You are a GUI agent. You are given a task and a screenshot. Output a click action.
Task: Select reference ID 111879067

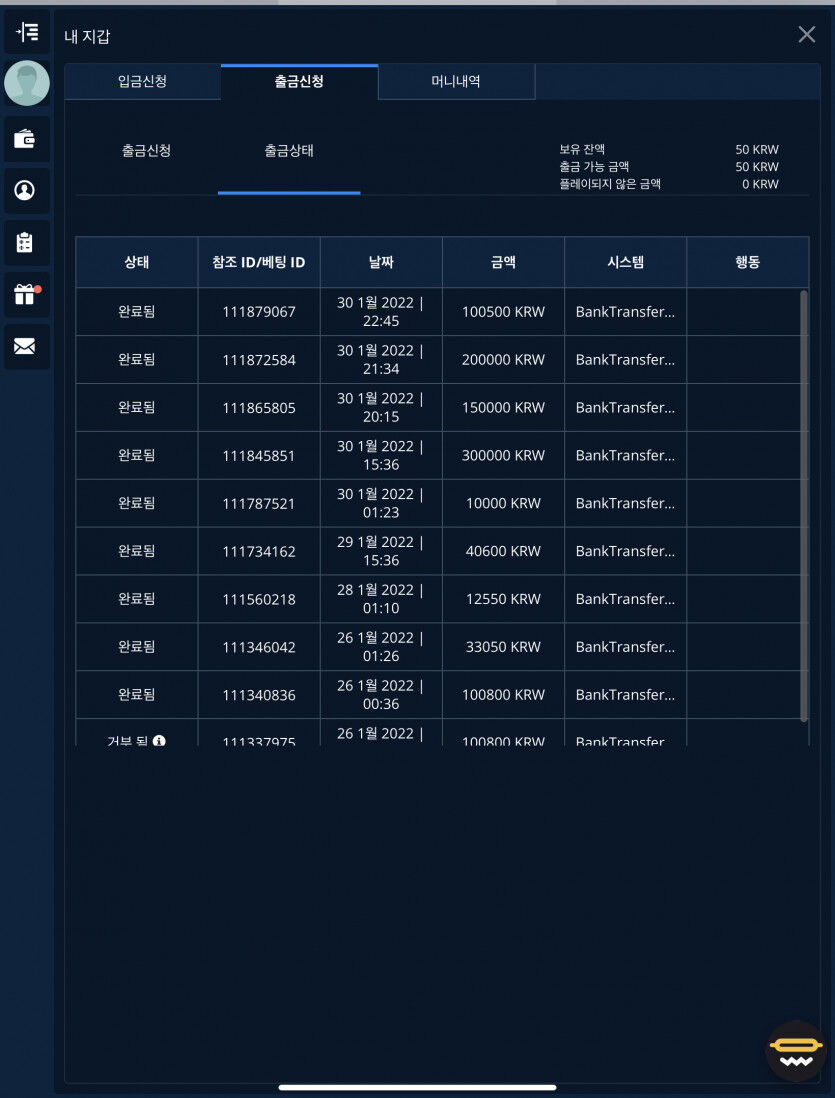(258, 312)
